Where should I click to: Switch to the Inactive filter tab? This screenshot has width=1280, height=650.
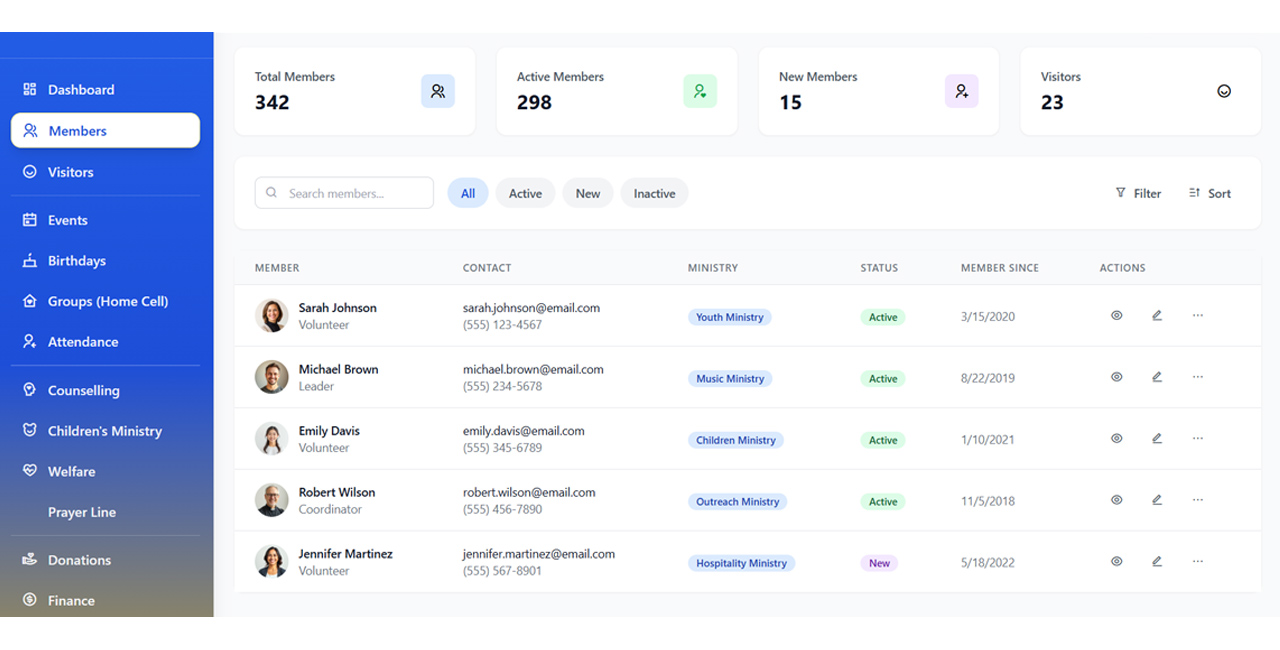654,194
